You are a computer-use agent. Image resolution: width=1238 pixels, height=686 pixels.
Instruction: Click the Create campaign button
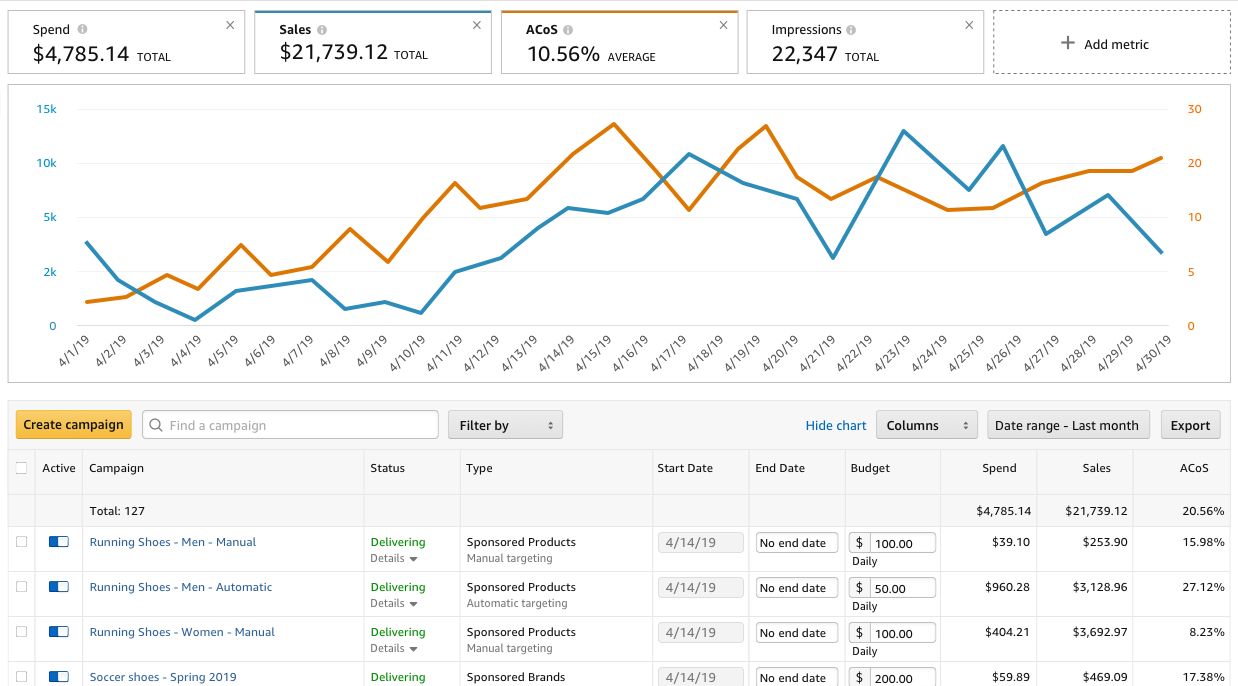pos(74,425)
